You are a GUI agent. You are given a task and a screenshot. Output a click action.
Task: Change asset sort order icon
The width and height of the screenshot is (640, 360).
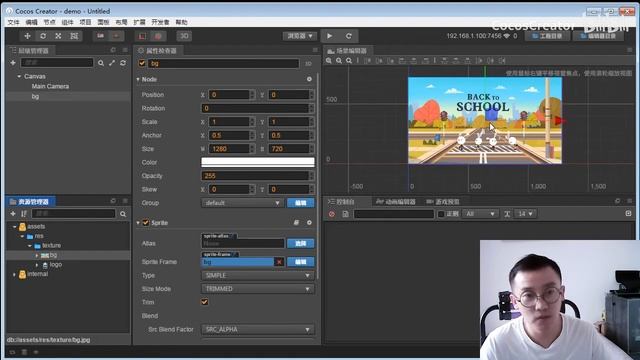(24, 213)
